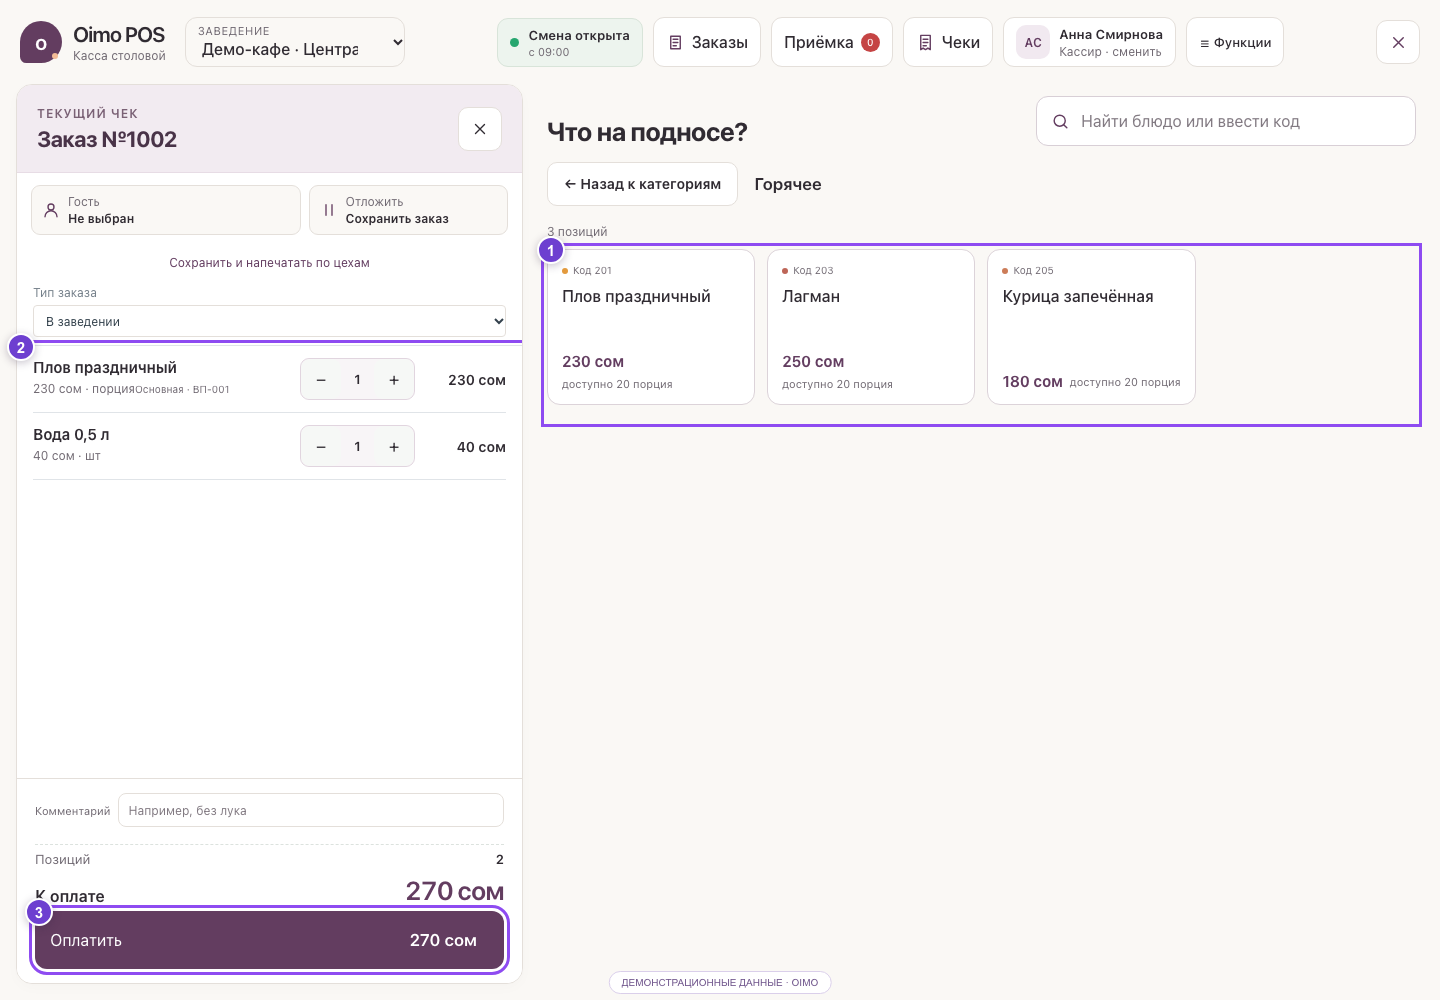Click Вода 0,5 л line in the check
This screenshot has width=1440, height=1000.
[x=270, y=446]
